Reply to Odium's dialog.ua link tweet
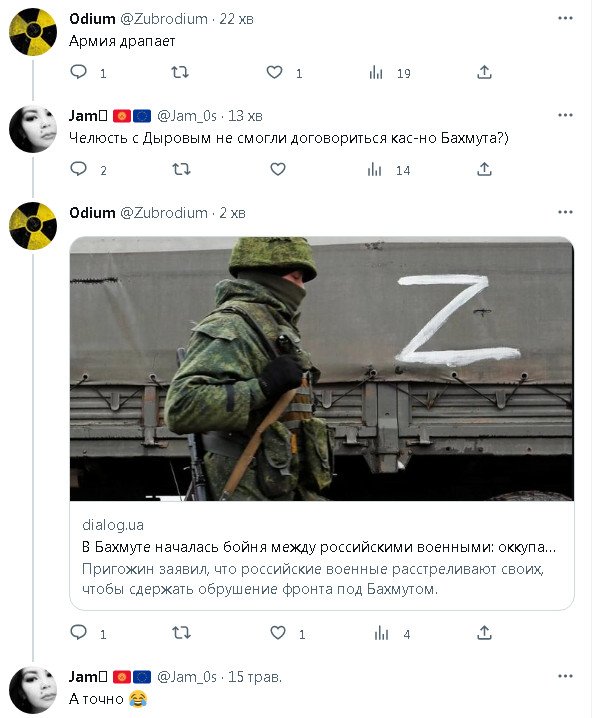This screenshot has width=602, height=718. click(79, 633)
